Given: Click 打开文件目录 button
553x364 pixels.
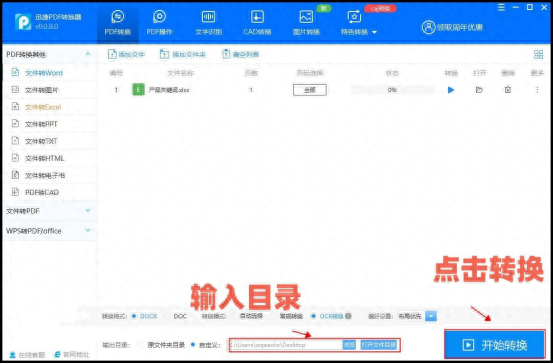Looking at the screenshot, I should [x=378, y=345].
